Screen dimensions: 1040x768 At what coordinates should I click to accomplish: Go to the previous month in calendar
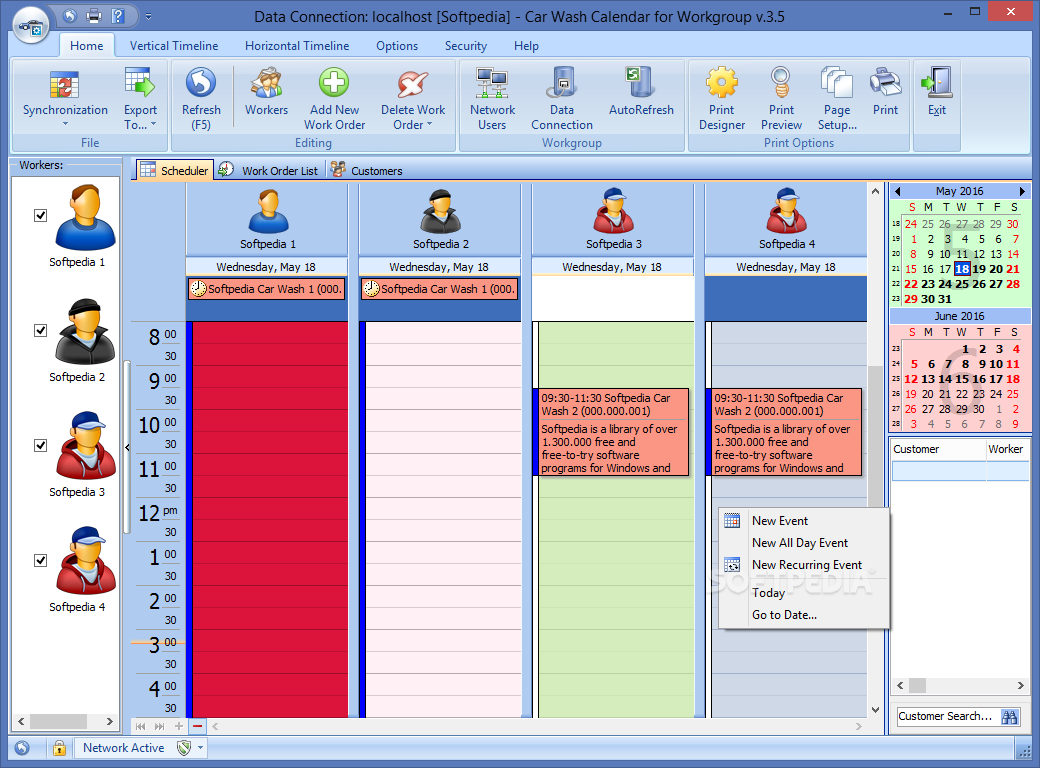tap(897, 191)
